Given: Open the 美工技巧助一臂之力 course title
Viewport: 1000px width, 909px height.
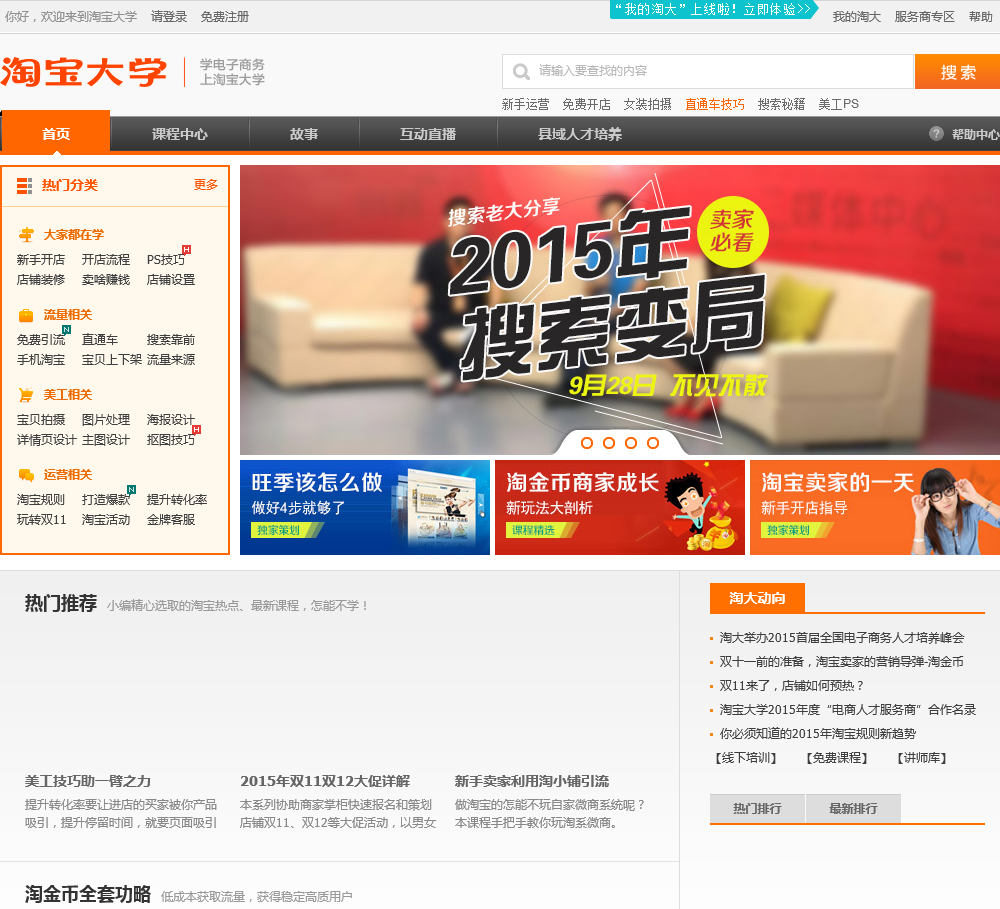Looking at the screenshot, I should [x=88, y=781].
